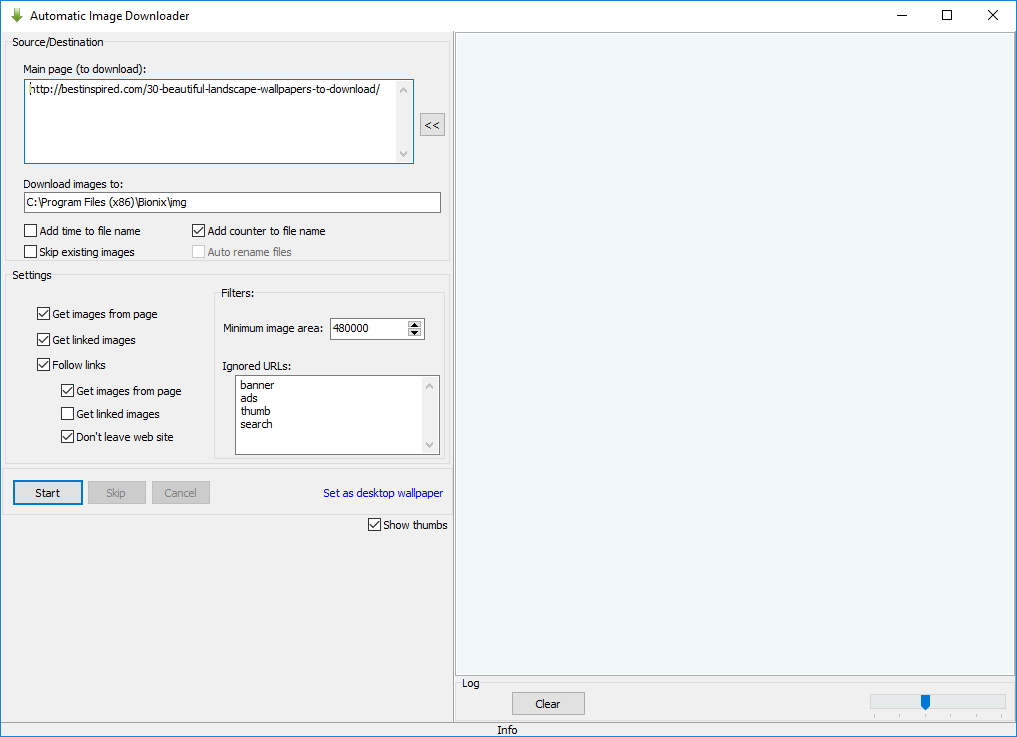Enable Add time to file name
The width and height of the screenshot is (1017, 737).
pos(31,231)
